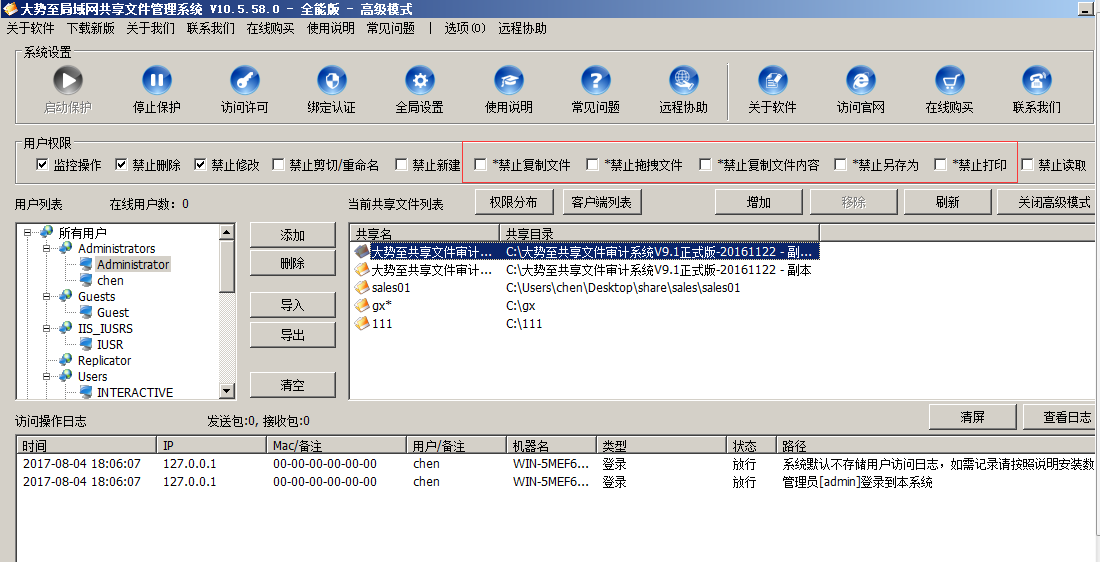The width and height of the screenshot is (1100, 562).
Task: Click the 权限分布 button
Action: point(513,202)
